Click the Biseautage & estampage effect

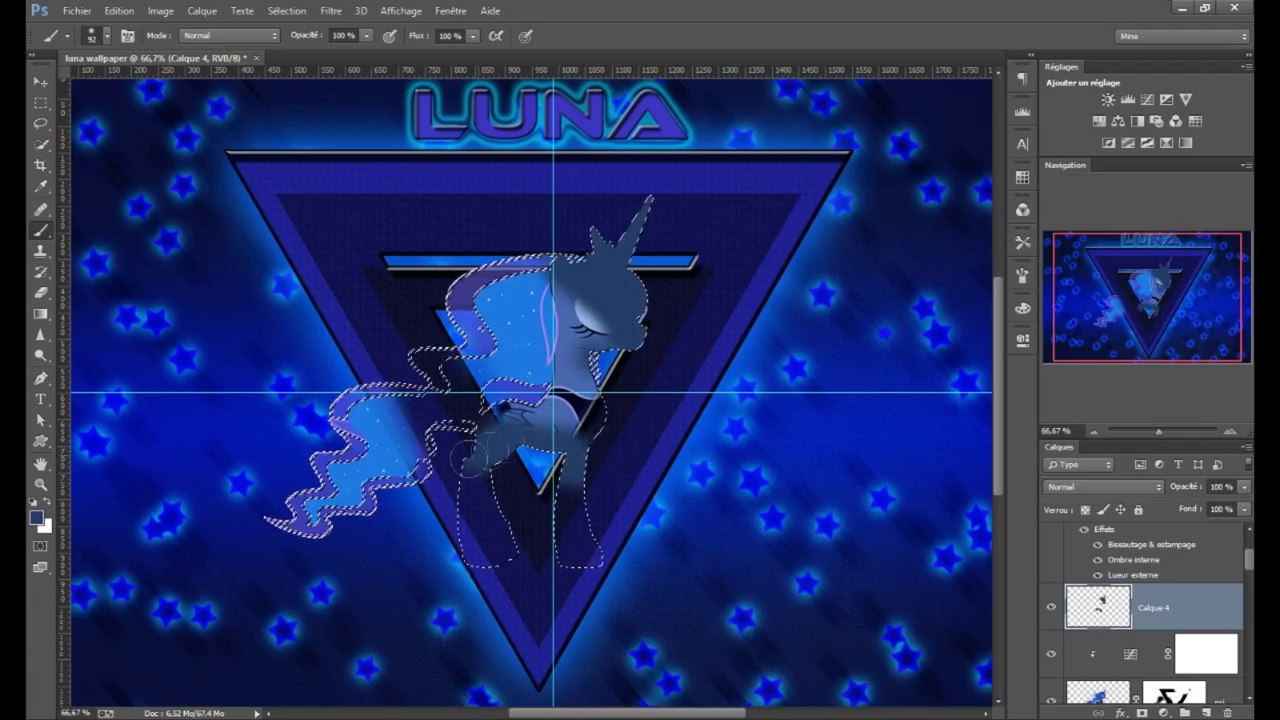(1151, 545)
